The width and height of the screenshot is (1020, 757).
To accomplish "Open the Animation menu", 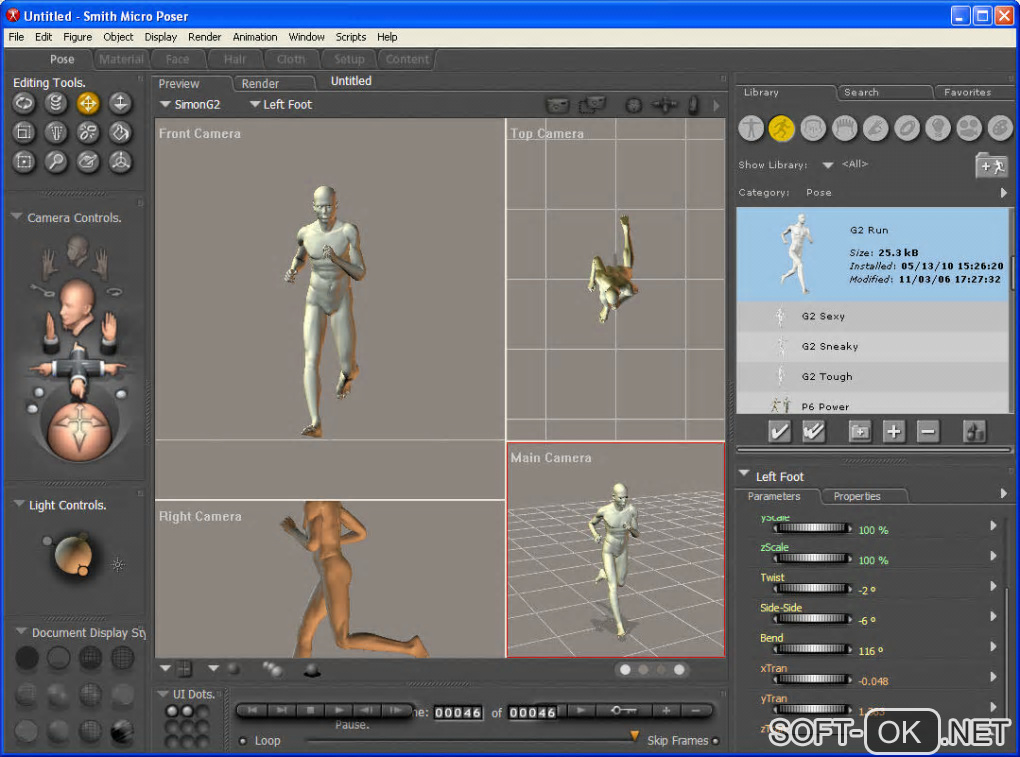I will (x=255, y=37).
